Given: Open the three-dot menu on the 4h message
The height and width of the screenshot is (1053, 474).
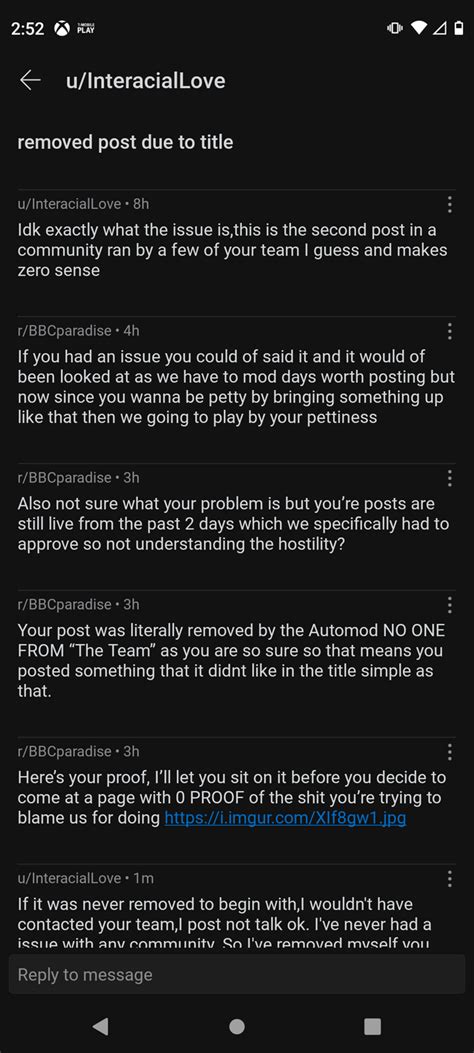Looking at the screenshot, I should 449,330.
